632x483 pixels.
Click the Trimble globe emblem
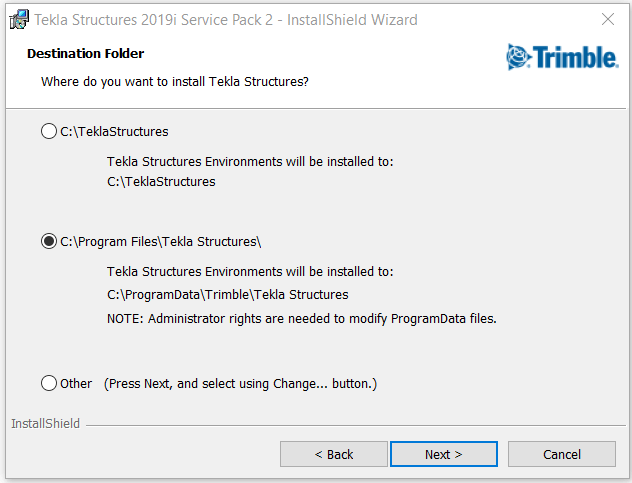click(519, 57)
